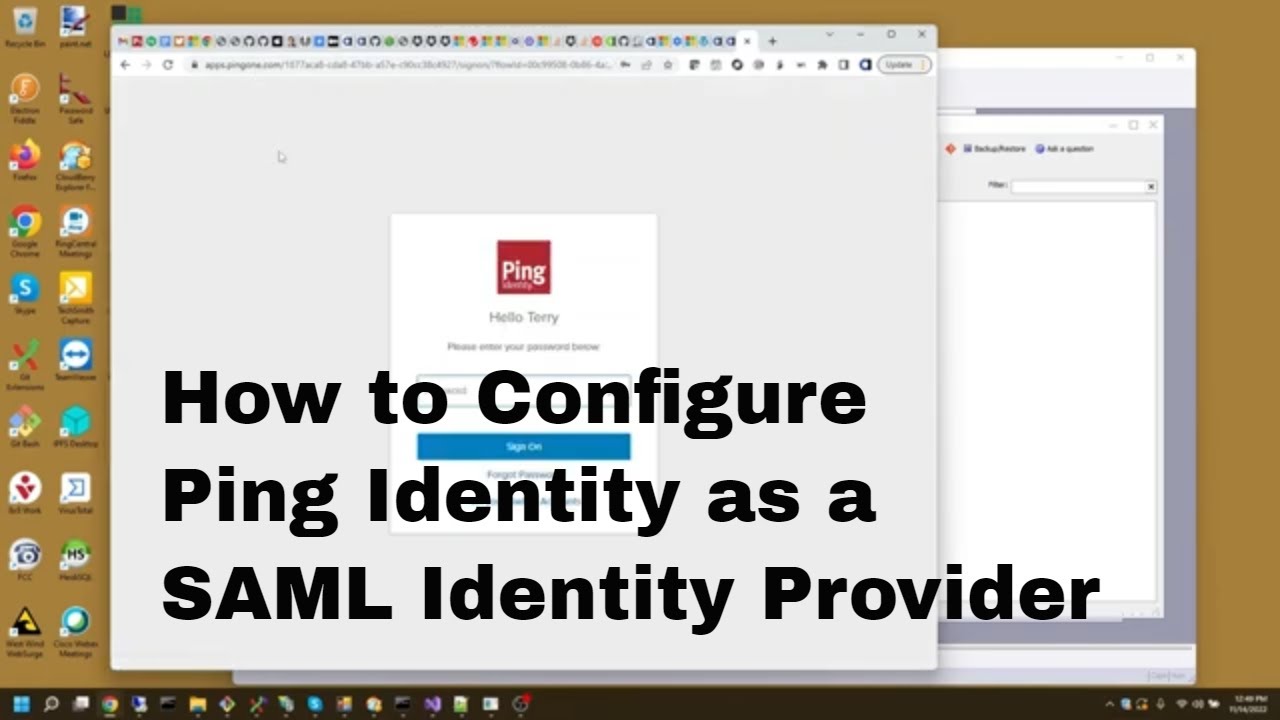Open Chrome side panel icon
Screen dimensions: 1280x720
click(844, 64)
